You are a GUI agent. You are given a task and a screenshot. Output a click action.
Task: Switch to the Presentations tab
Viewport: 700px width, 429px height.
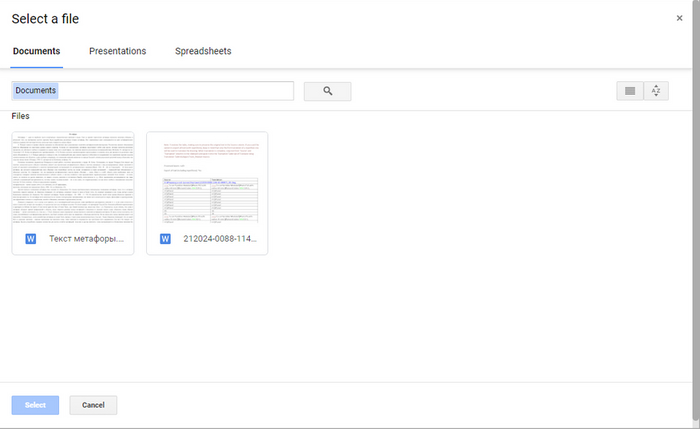pyautogui.click(x=117, y=51)
